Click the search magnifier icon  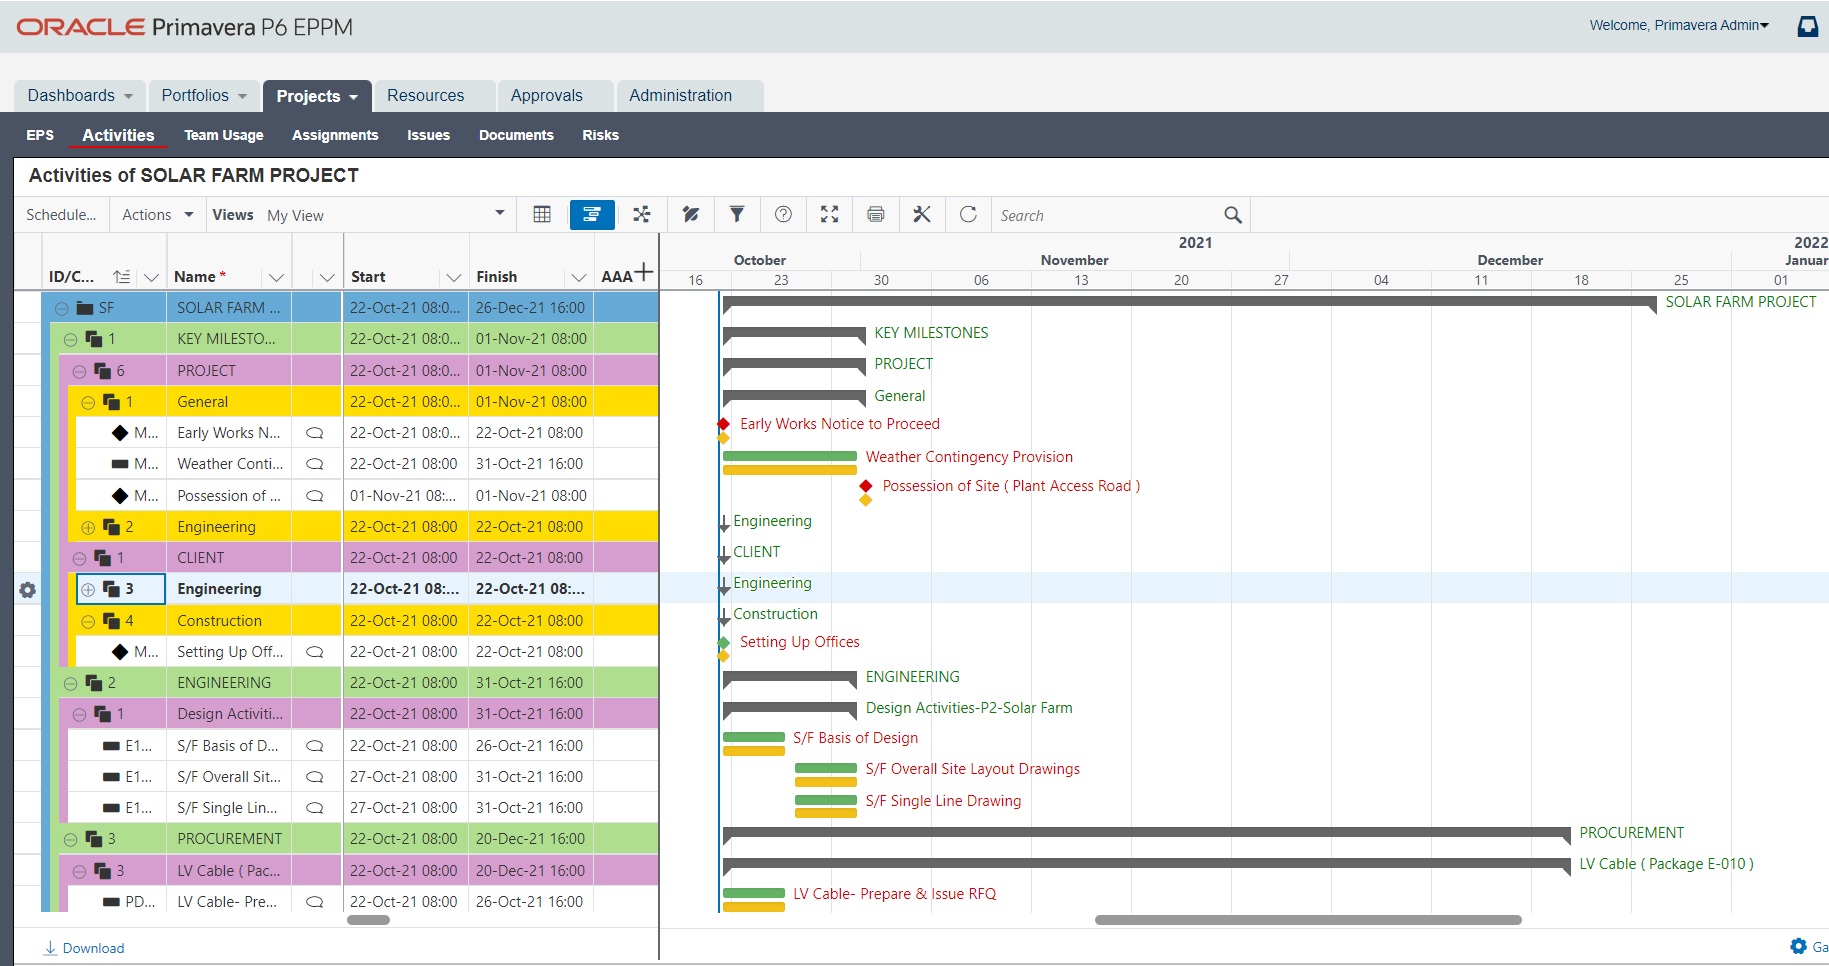click(x=1232, y=215)
